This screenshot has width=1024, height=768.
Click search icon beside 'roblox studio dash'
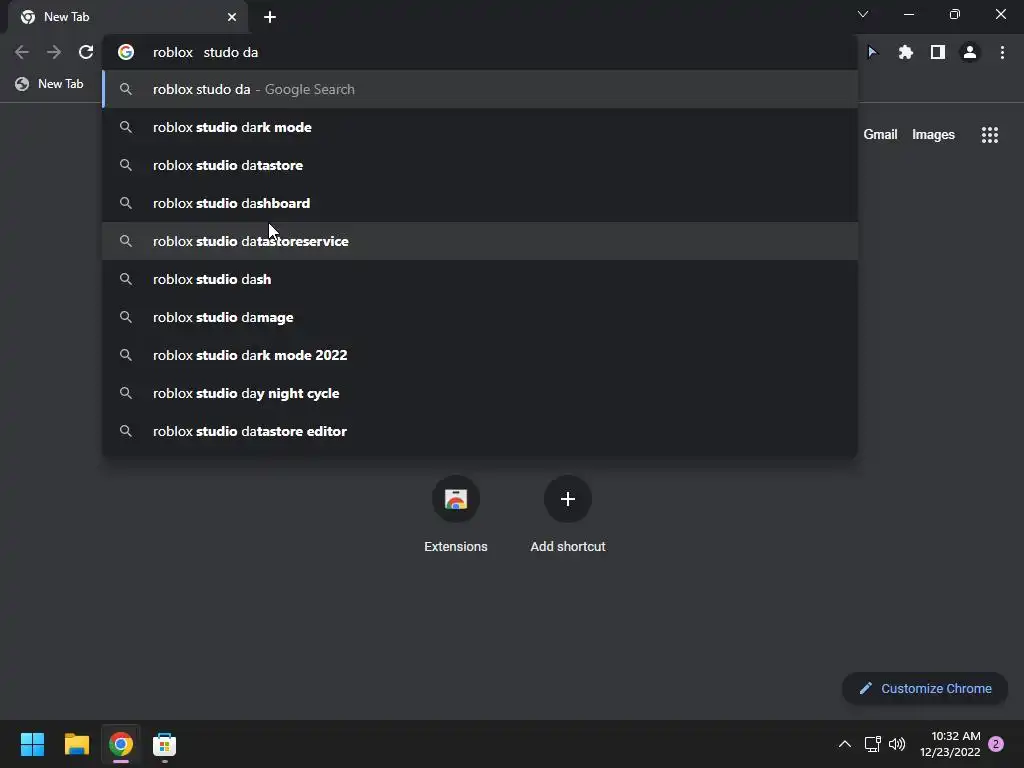click(x=126, y=280)
